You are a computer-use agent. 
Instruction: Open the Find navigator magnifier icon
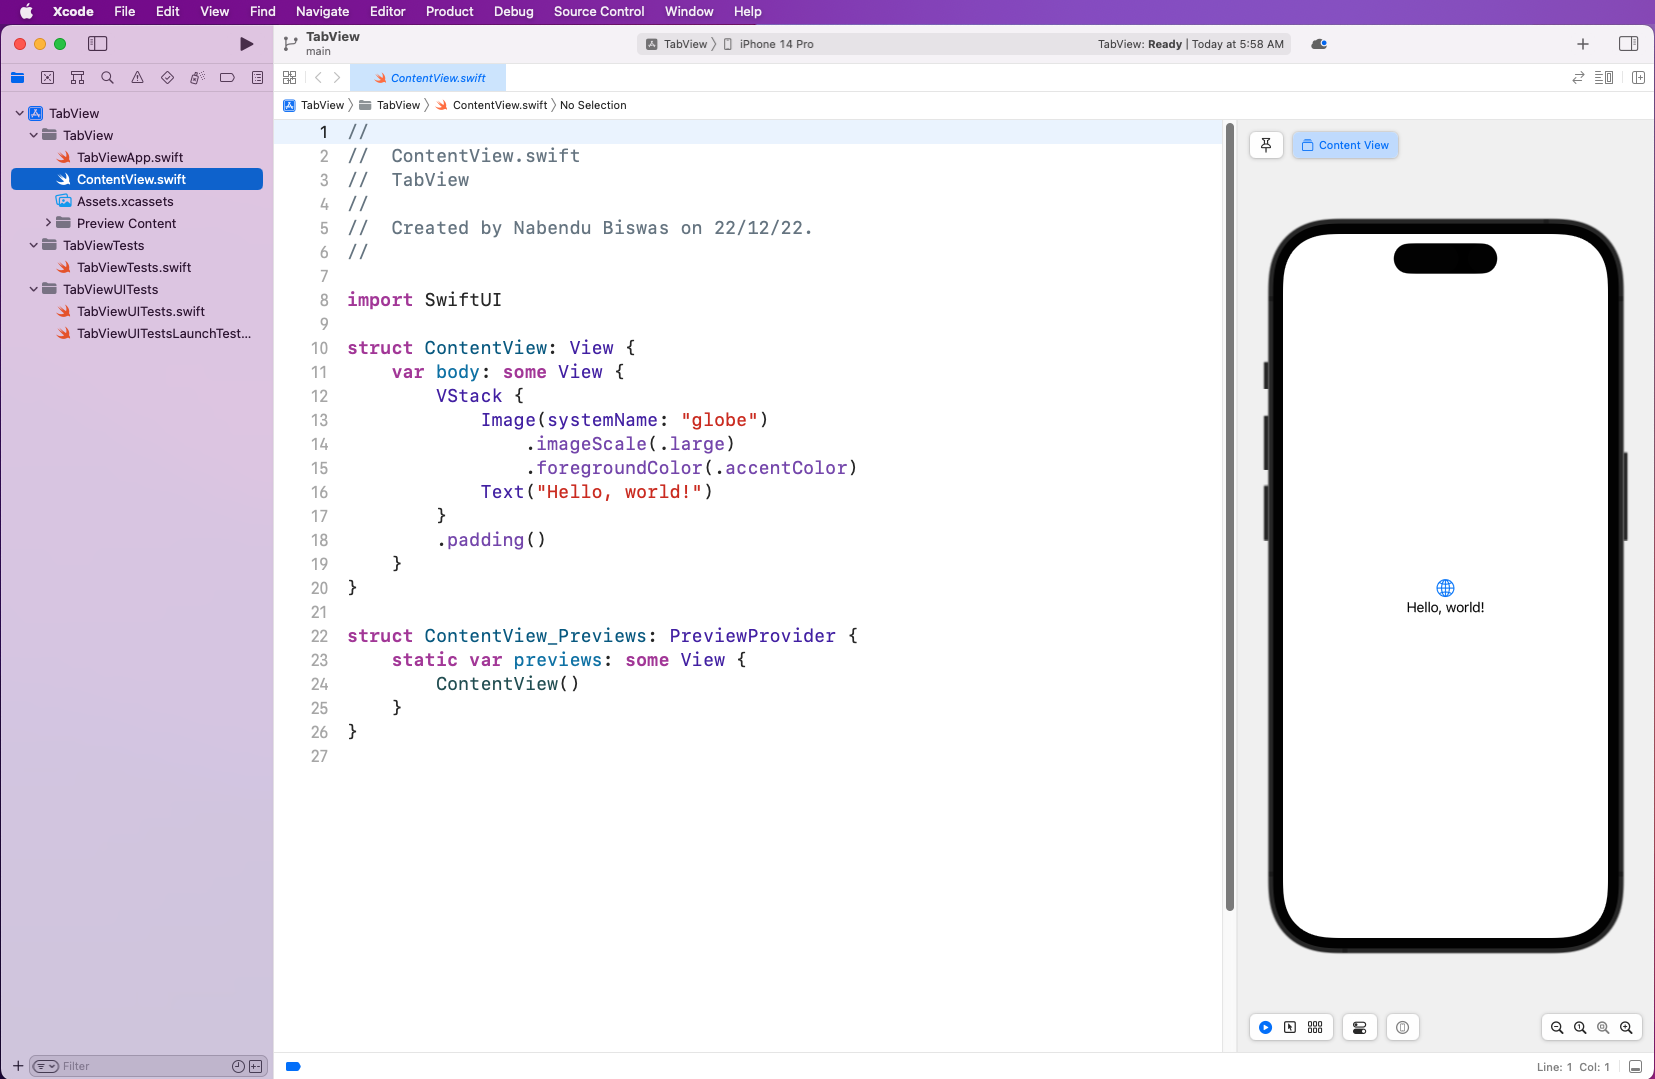point(107,78)
